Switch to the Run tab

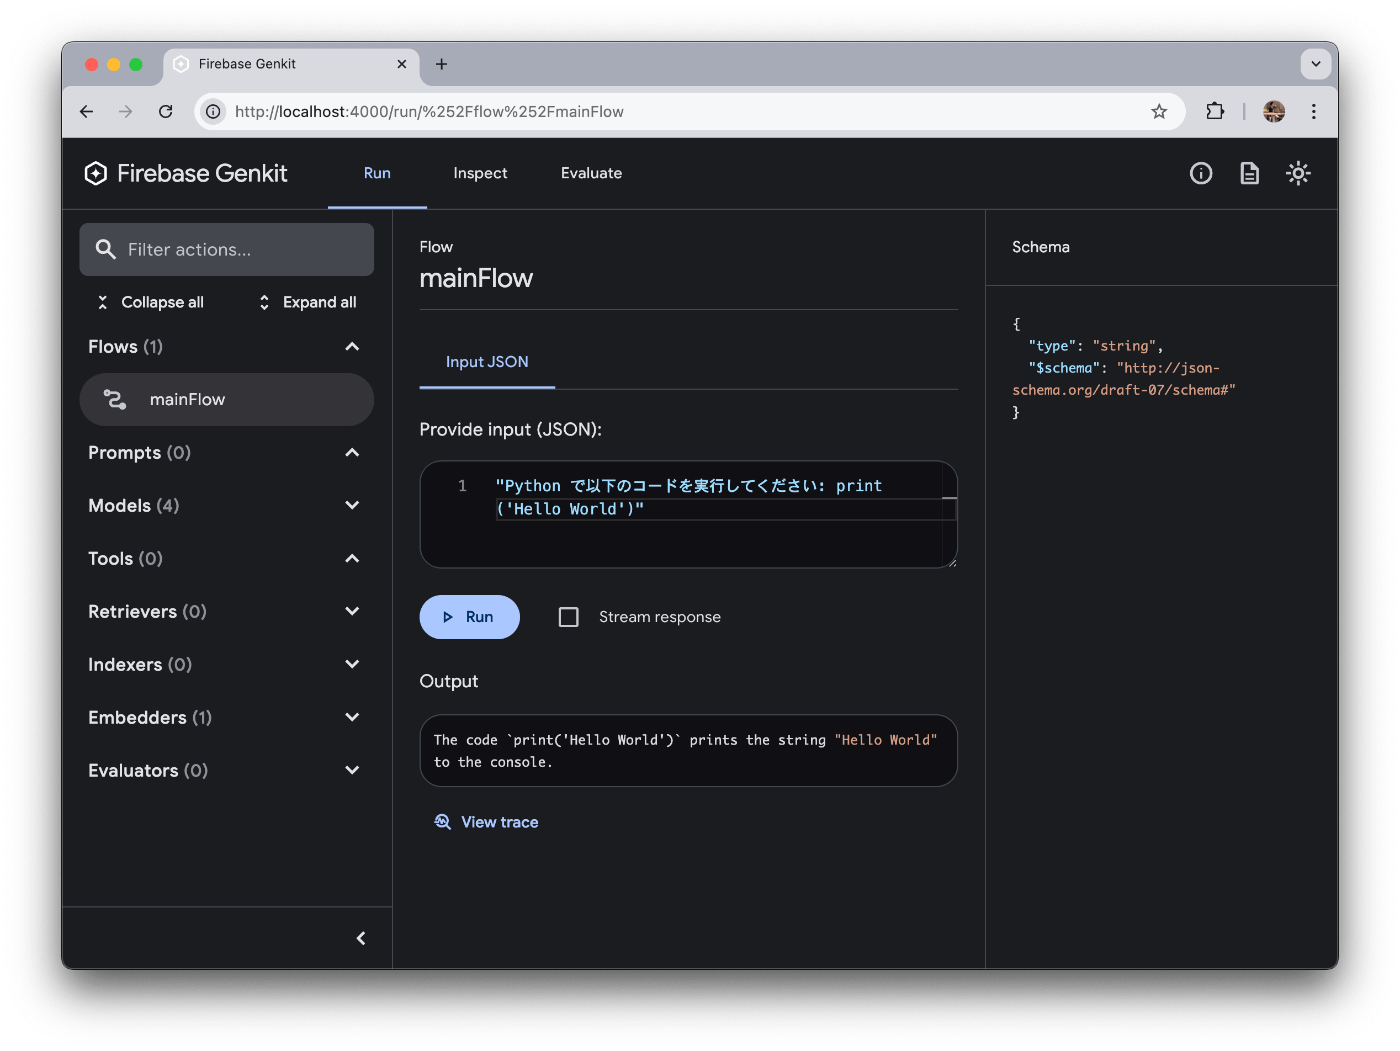(377, 173)
